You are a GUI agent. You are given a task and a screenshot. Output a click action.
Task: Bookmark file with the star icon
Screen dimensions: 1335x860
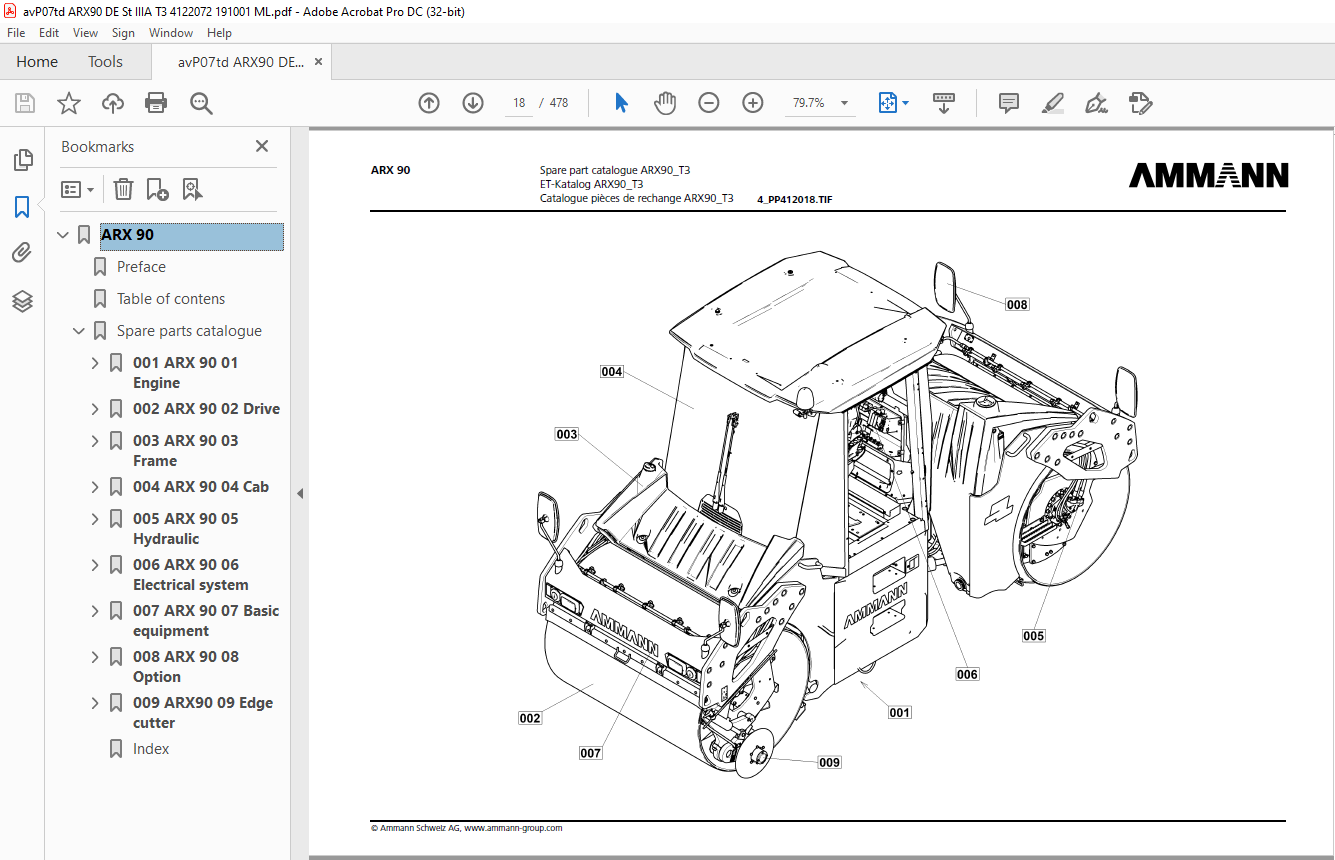pyautogui.click(x=68, y=103)
